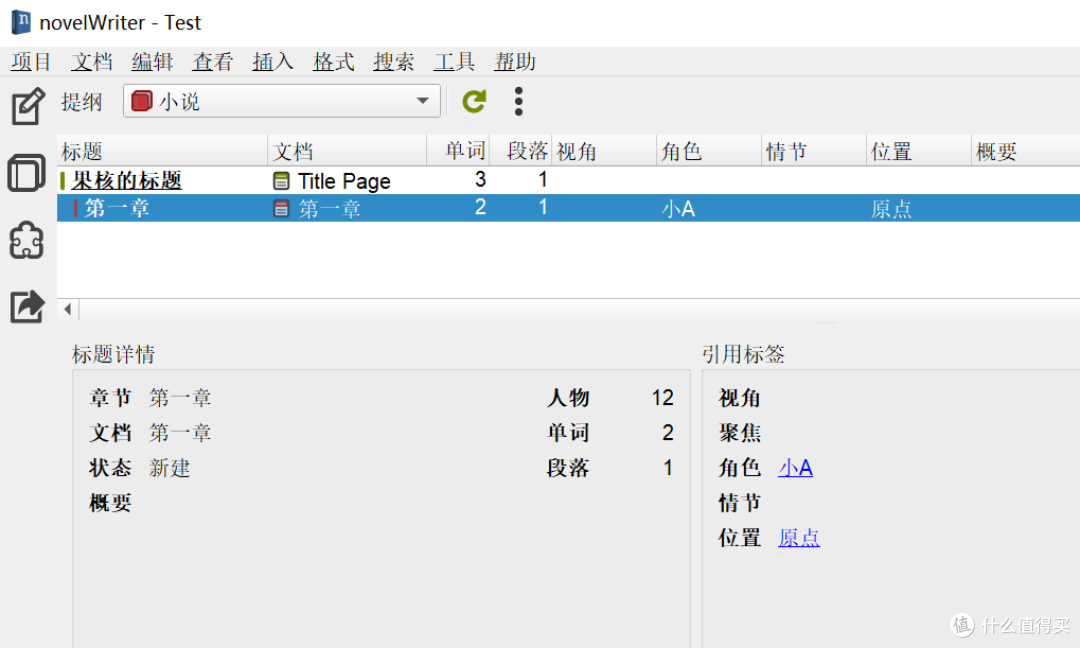Click the 视角 column header

[604, 151]
